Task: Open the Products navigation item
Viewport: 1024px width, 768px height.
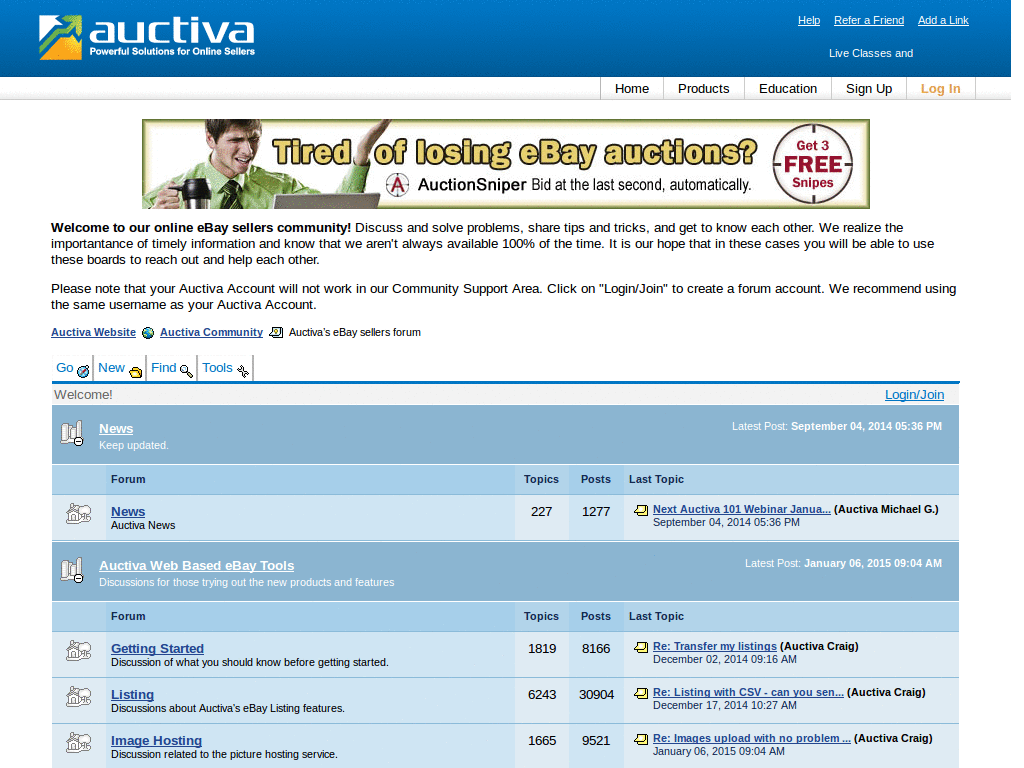Action: click(703, 89)
